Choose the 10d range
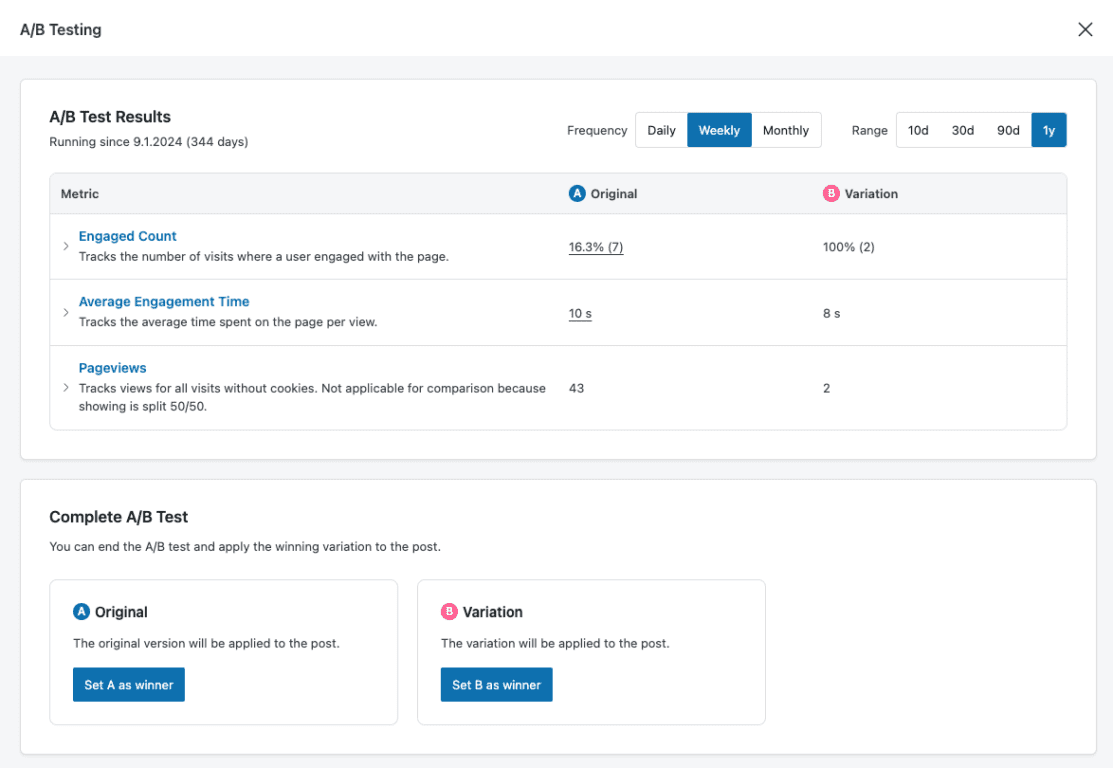The width and height of the screenshot is (1113, 768). tap(918, 130)
